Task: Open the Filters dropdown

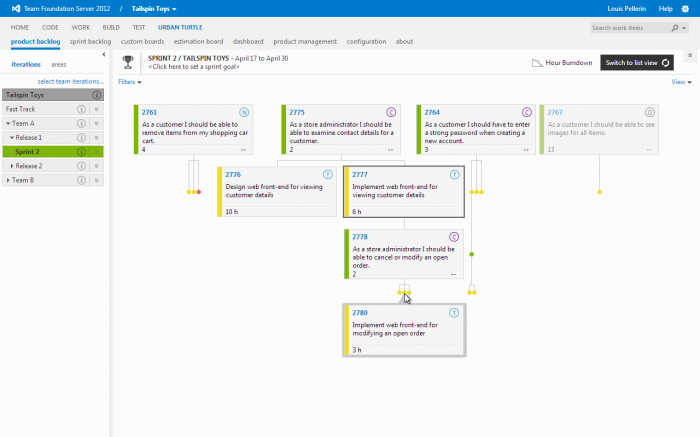Action: pos(129,82)
